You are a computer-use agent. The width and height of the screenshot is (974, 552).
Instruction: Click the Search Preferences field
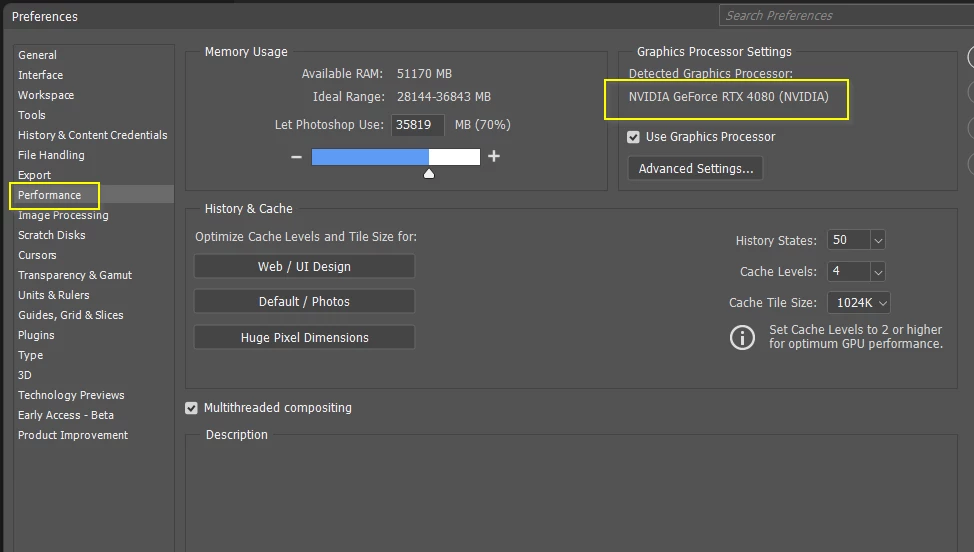pyautogui.click(x=846, y=16)
